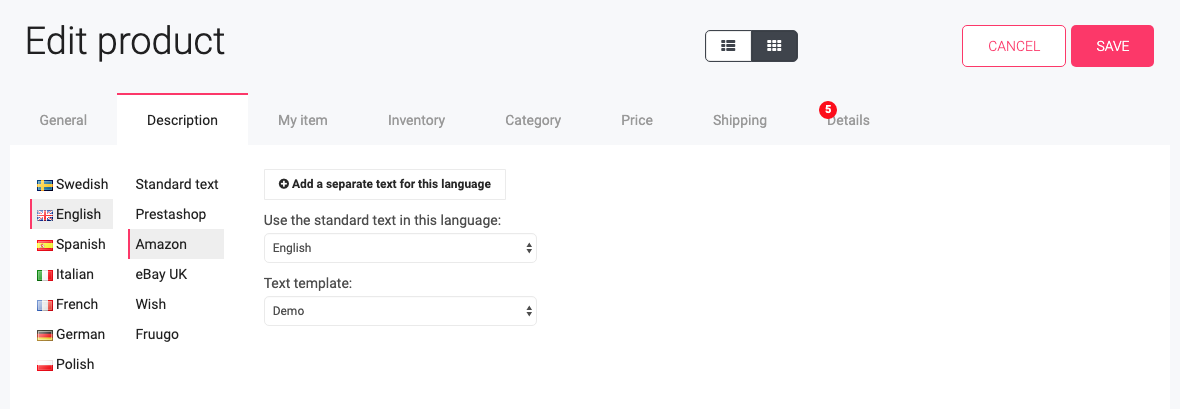This screenshot has height=409, width=1180.
Task: Click the Polish flag icon
Action: (x=44, y=365)
